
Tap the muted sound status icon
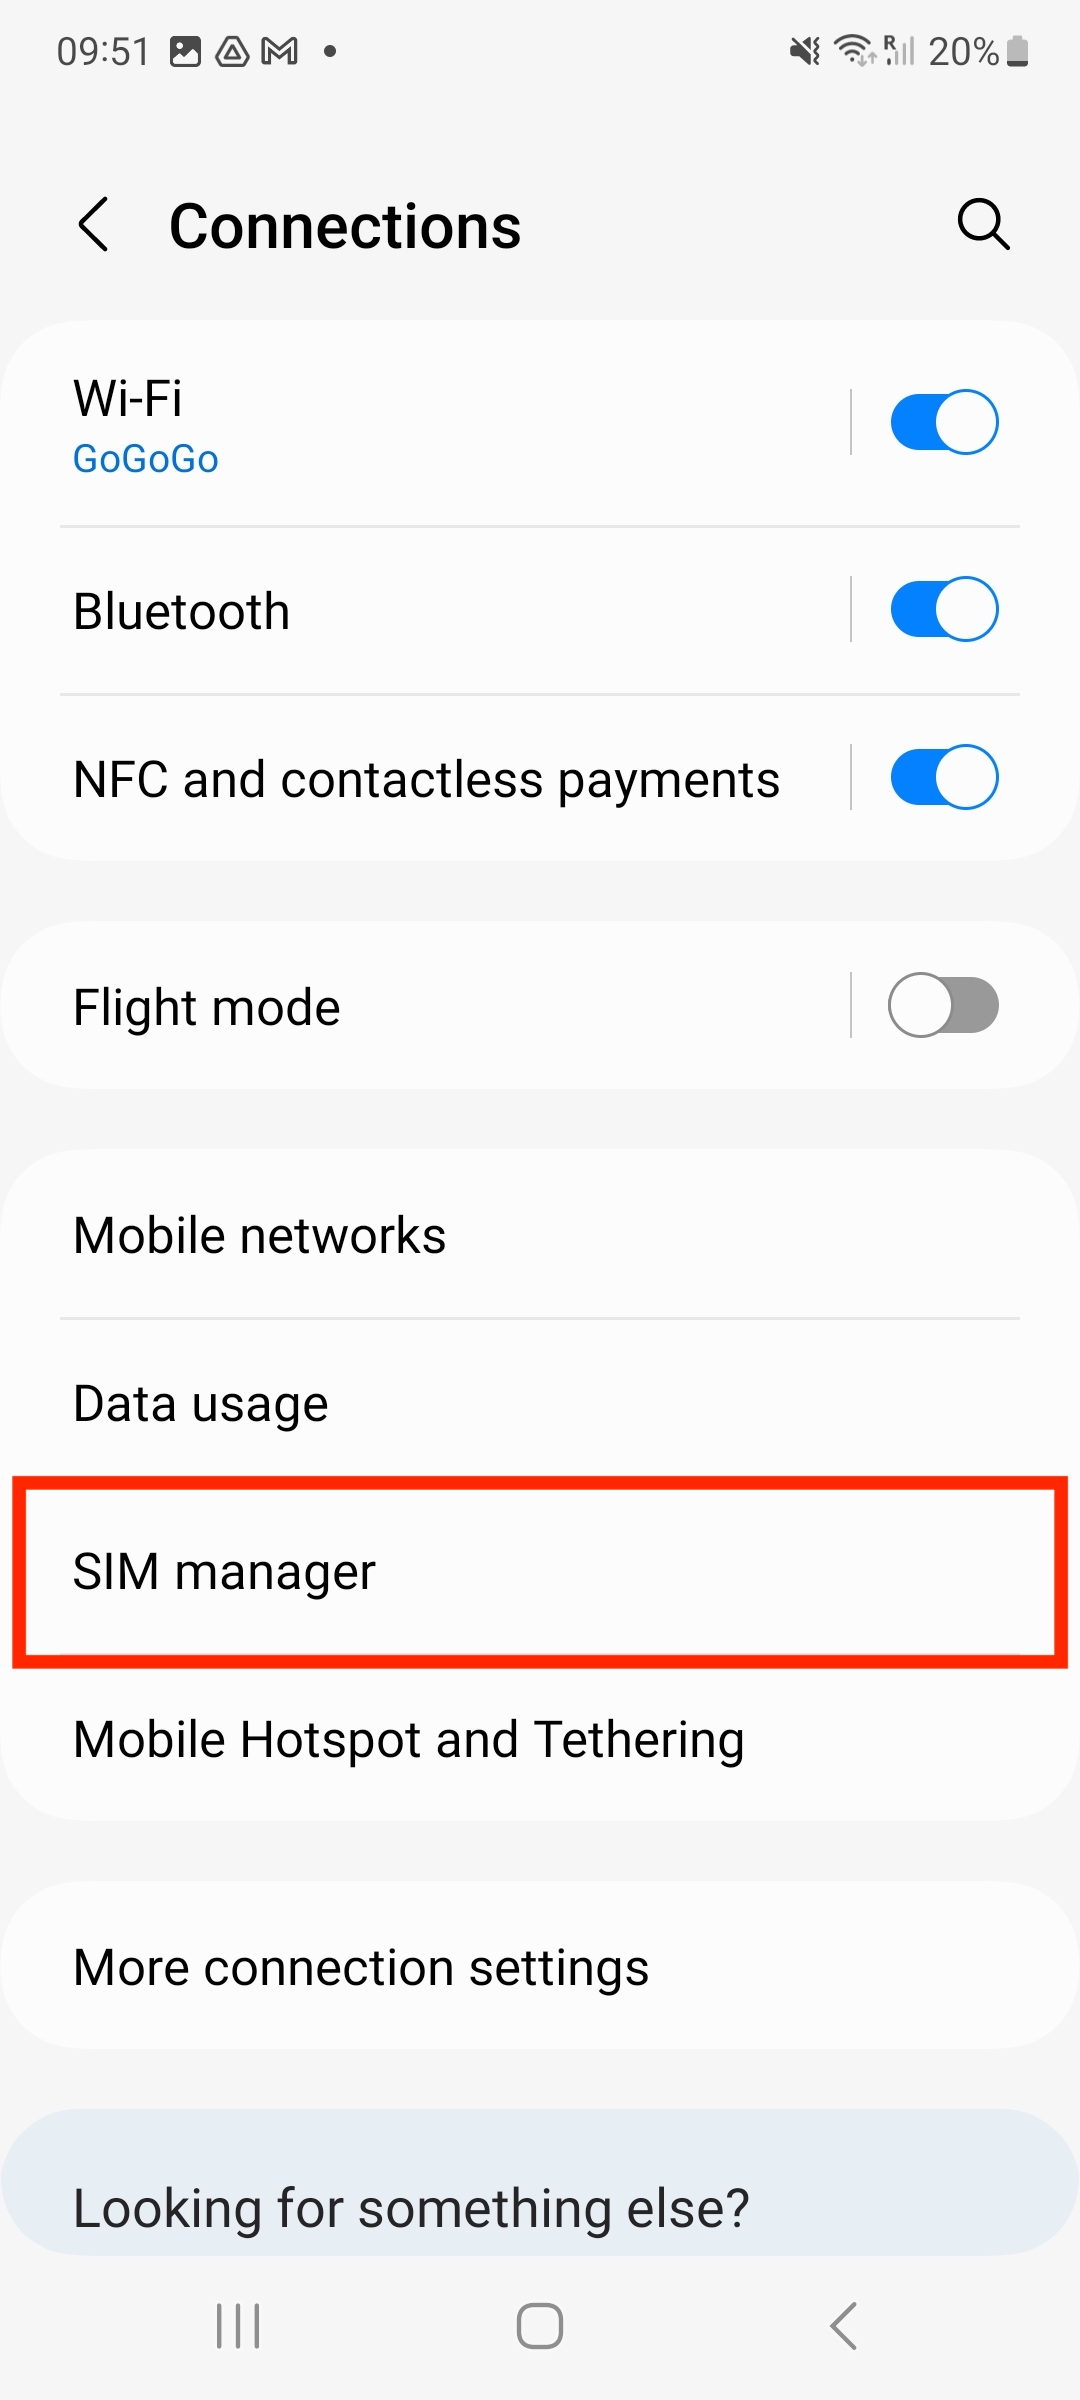point(805,51)
